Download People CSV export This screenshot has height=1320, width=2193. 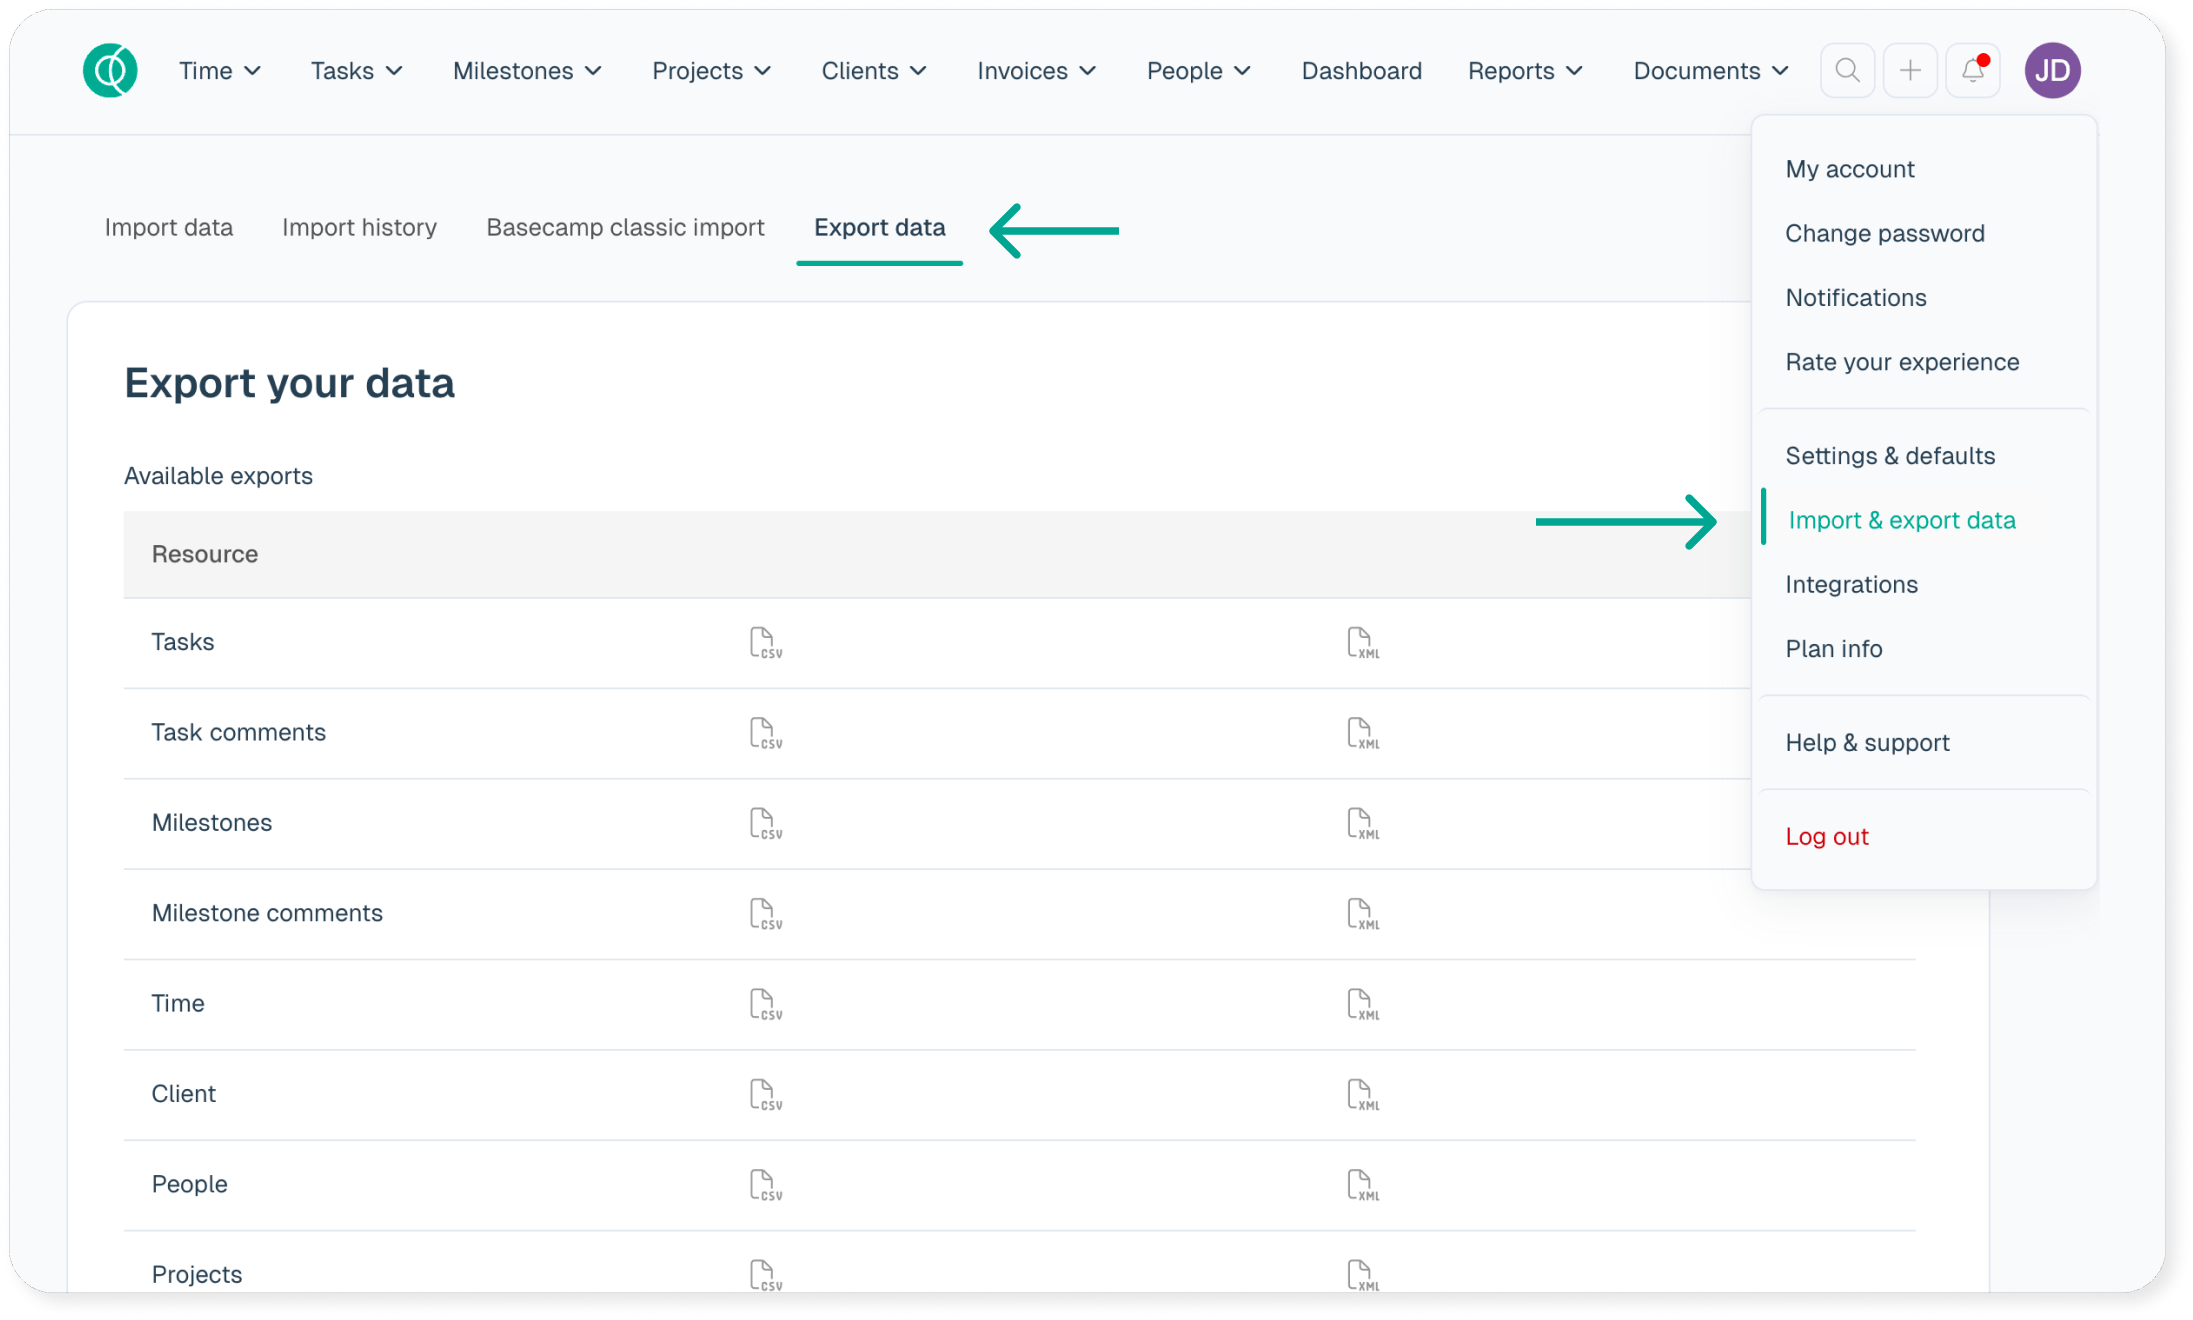765,1185
